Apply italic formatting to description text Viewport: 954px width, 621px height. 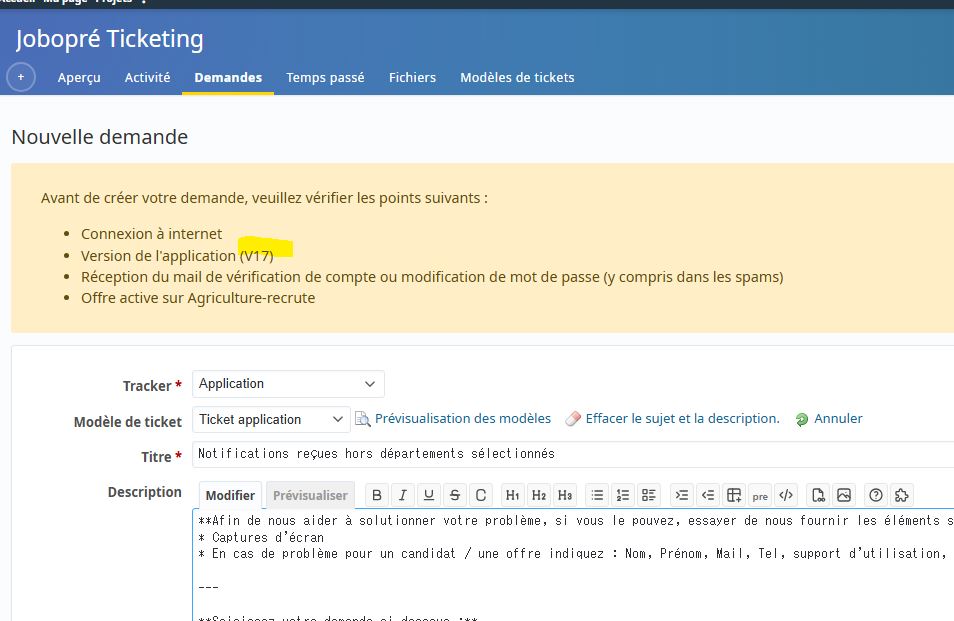(x=403, y=495)
